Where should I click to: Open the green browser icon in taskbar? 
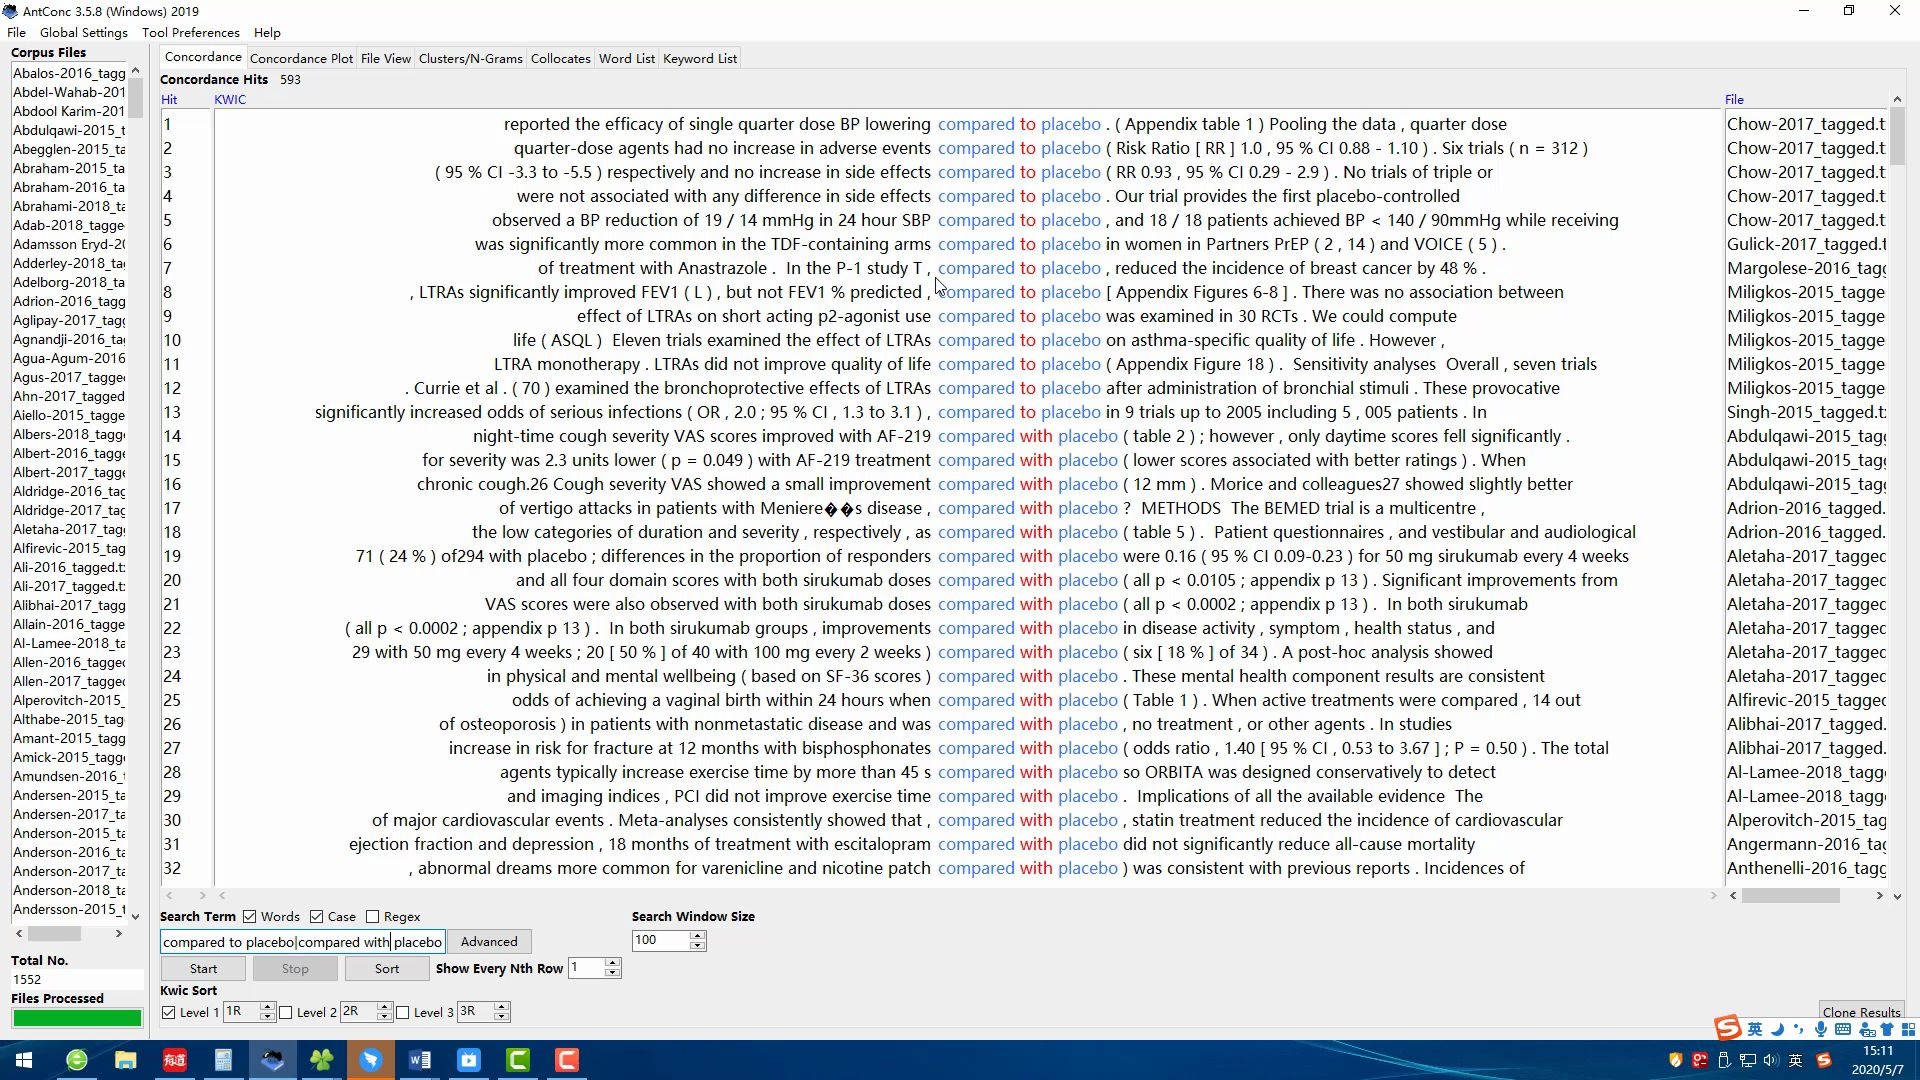click(x=77, y=1060)
